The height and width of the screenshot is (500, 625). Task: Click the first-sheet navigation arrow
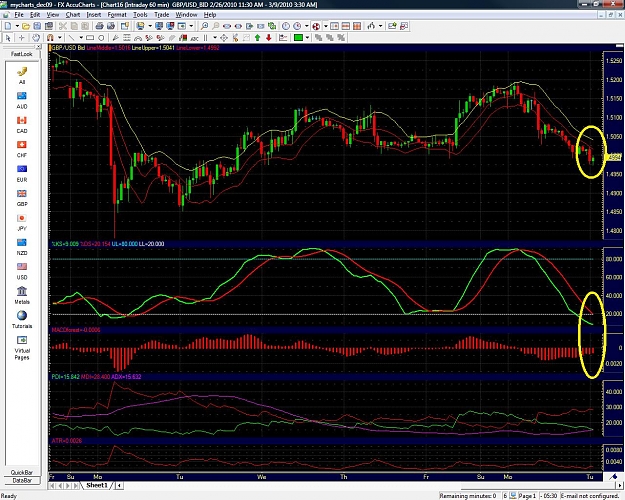(52, 486)
